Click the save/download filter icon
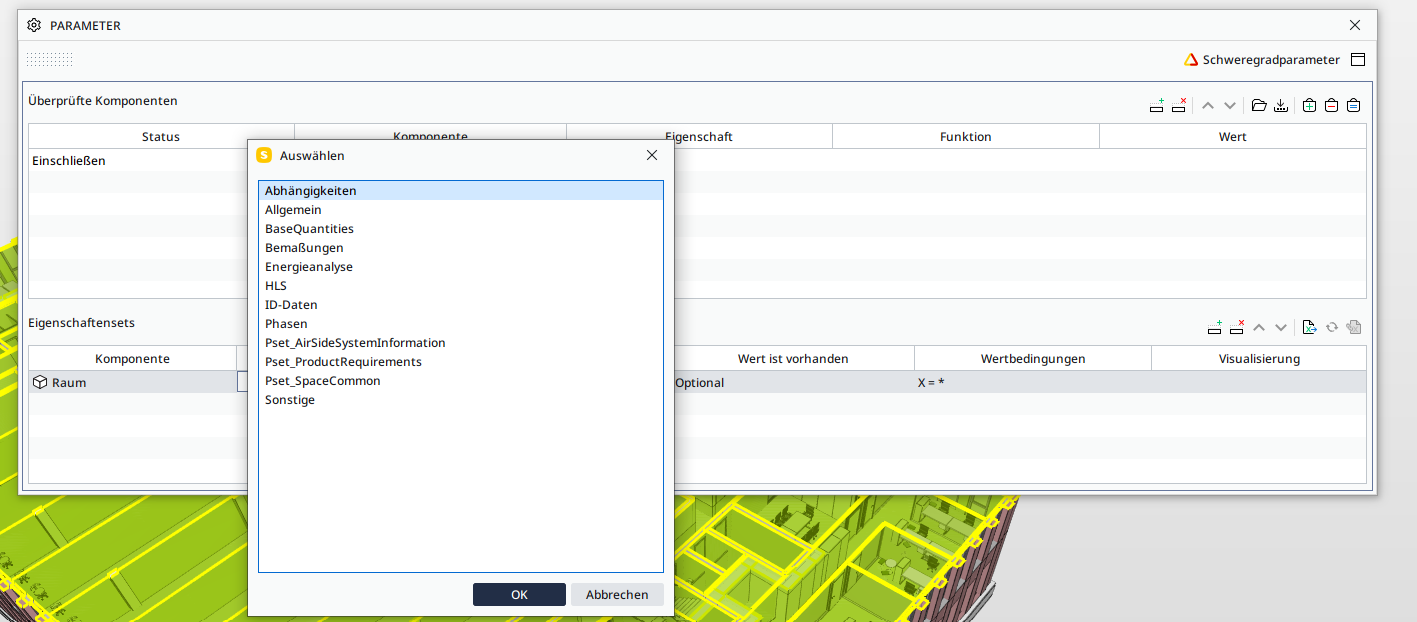 [x=1281, y=105]
